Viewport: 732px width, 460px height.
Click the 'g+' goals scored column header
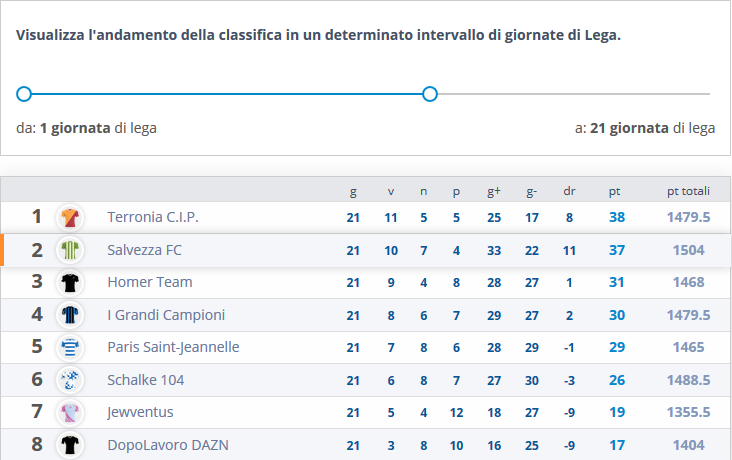494,191
